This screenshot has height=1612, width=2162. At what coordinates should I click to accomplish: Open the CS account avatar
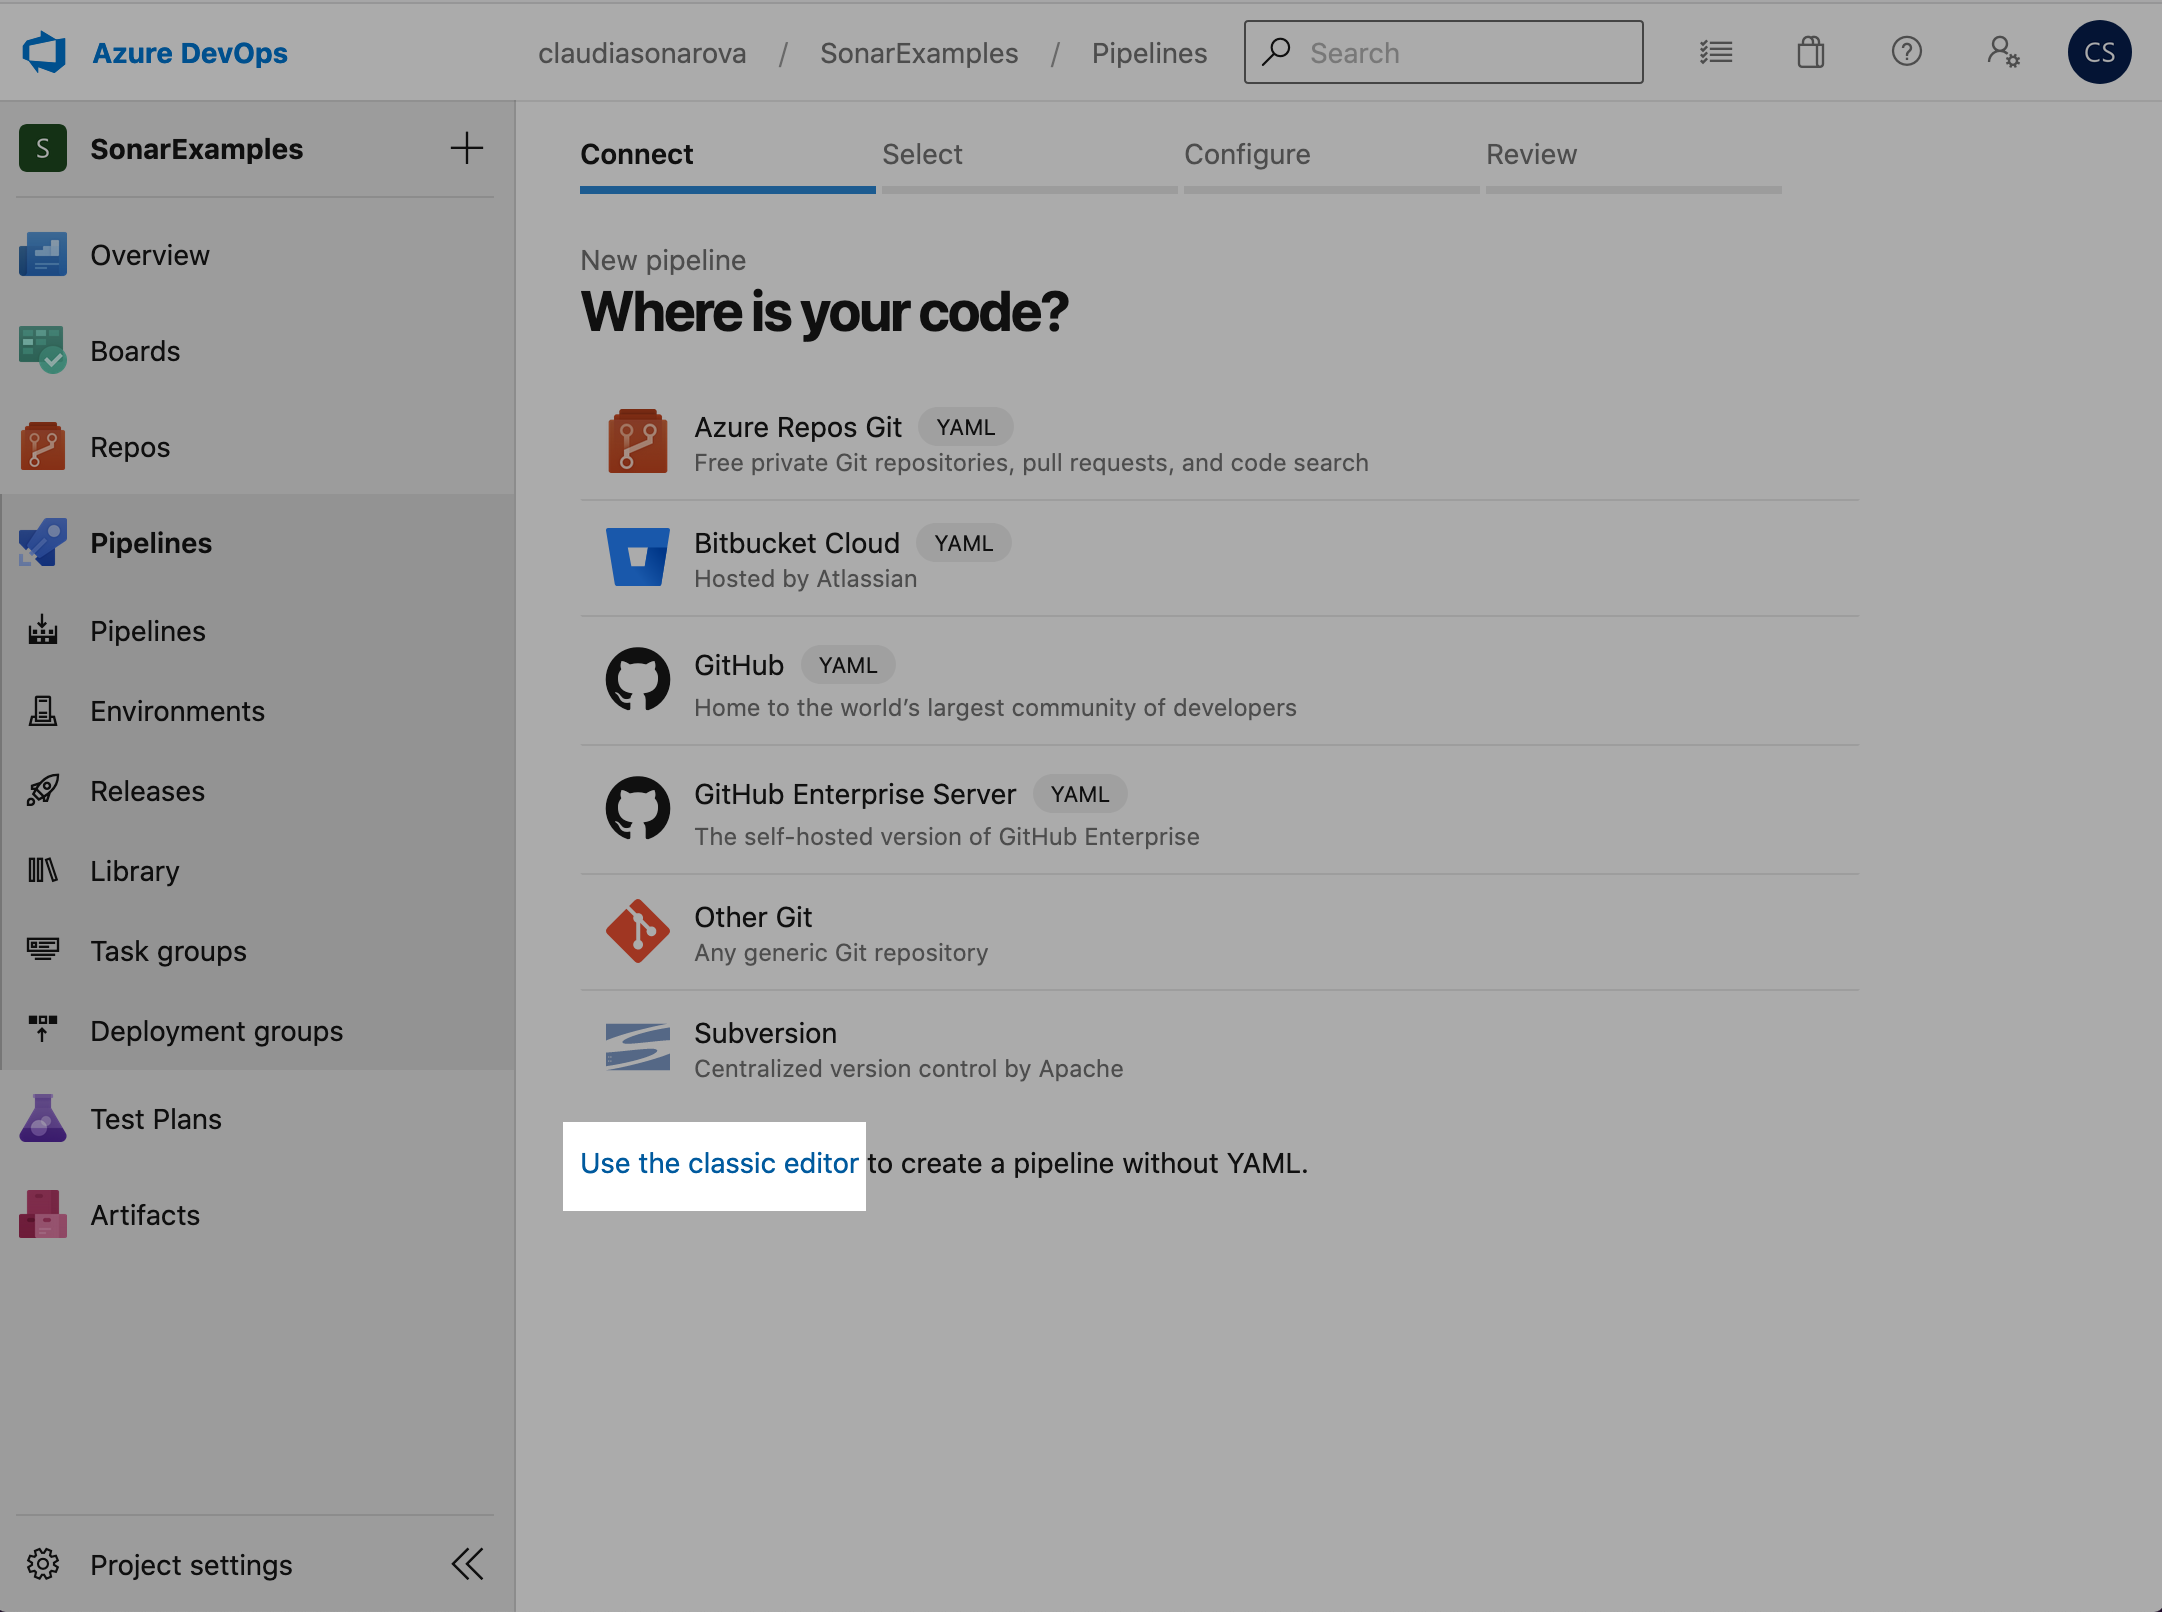pos(2099,52)
